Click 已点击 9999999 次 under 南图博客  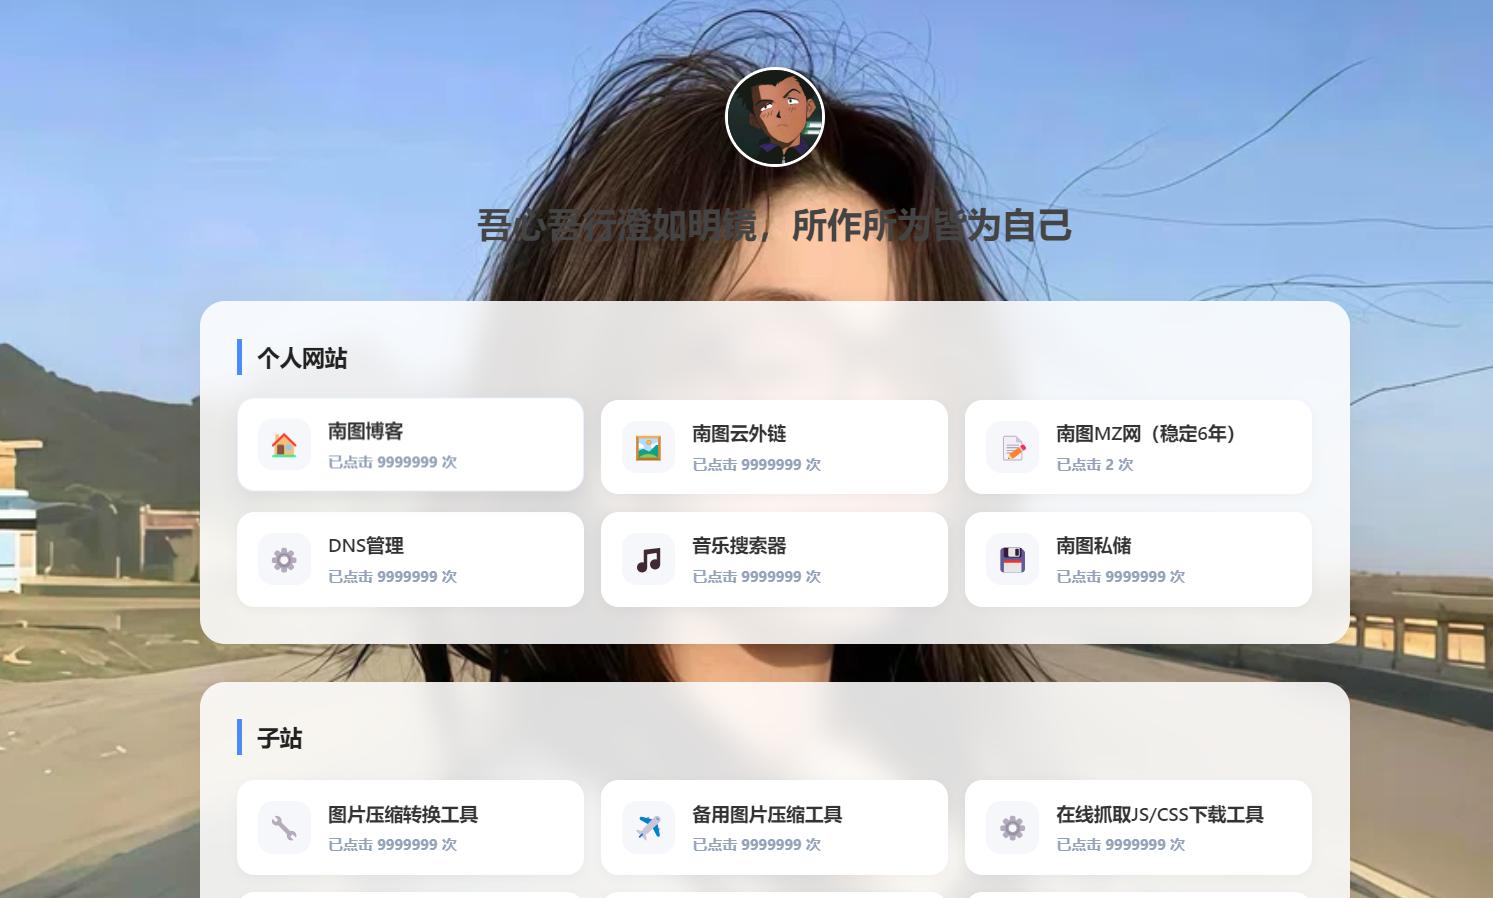point(392,462)
